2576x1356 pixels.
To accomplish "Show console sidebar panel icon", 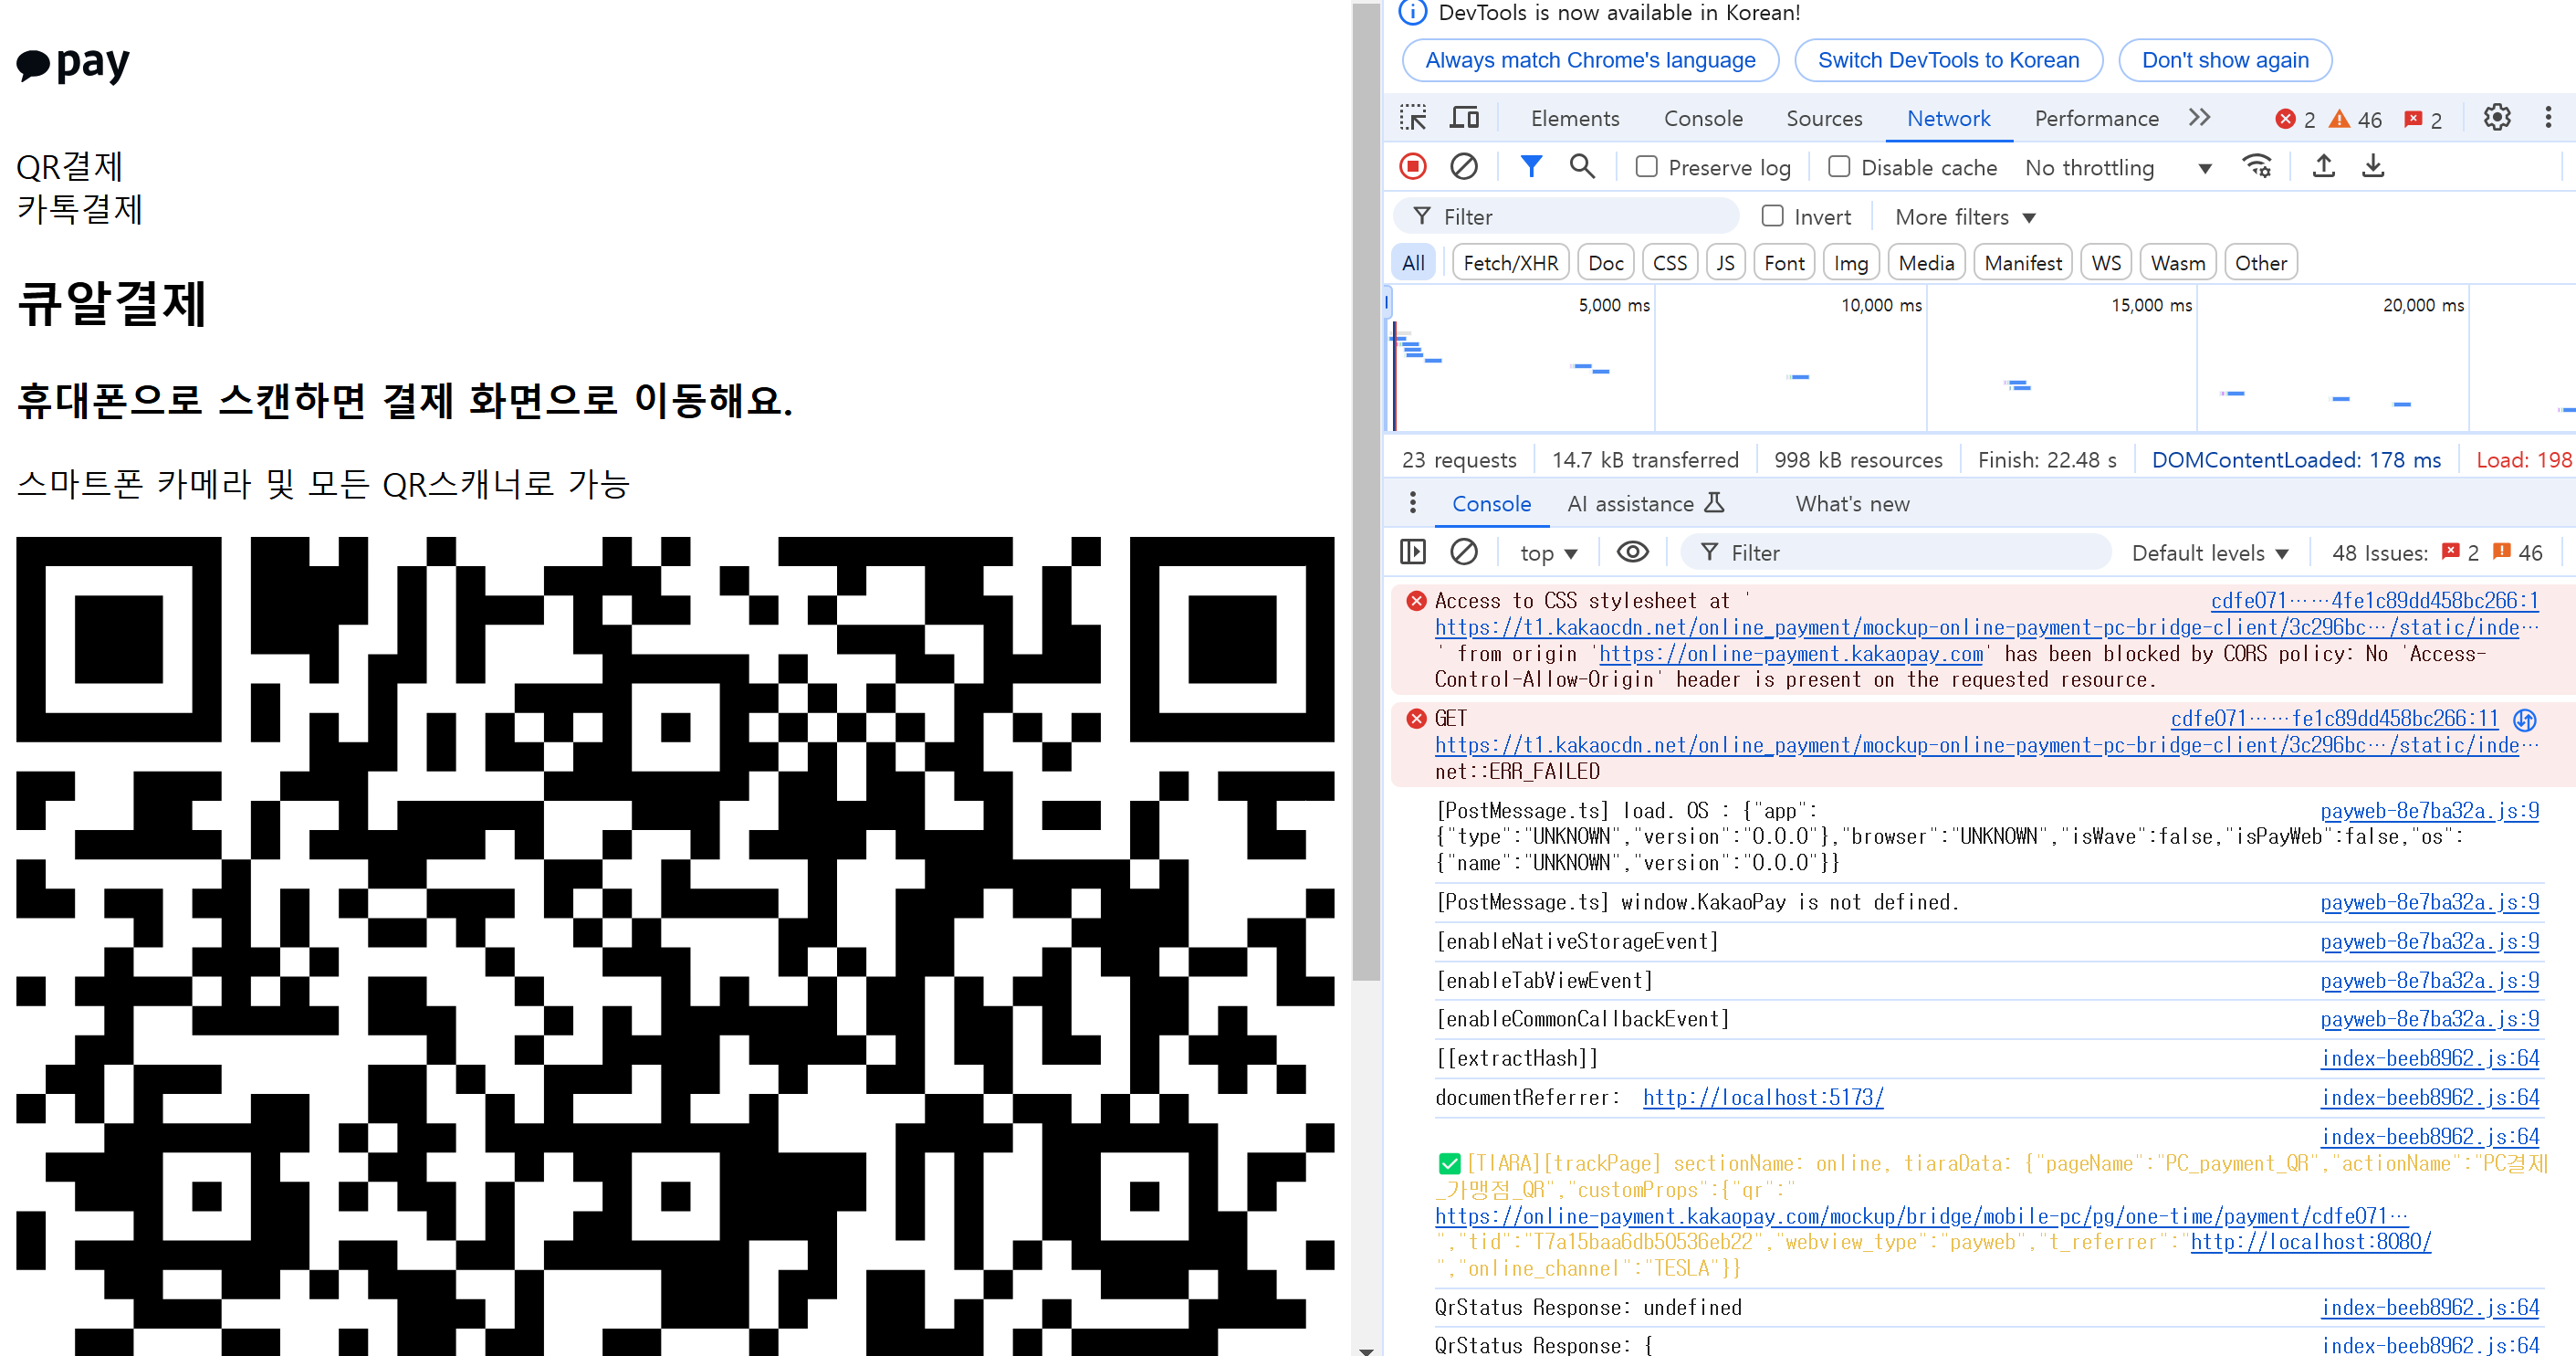I will pyautogui.click(x=1413, y=552).
